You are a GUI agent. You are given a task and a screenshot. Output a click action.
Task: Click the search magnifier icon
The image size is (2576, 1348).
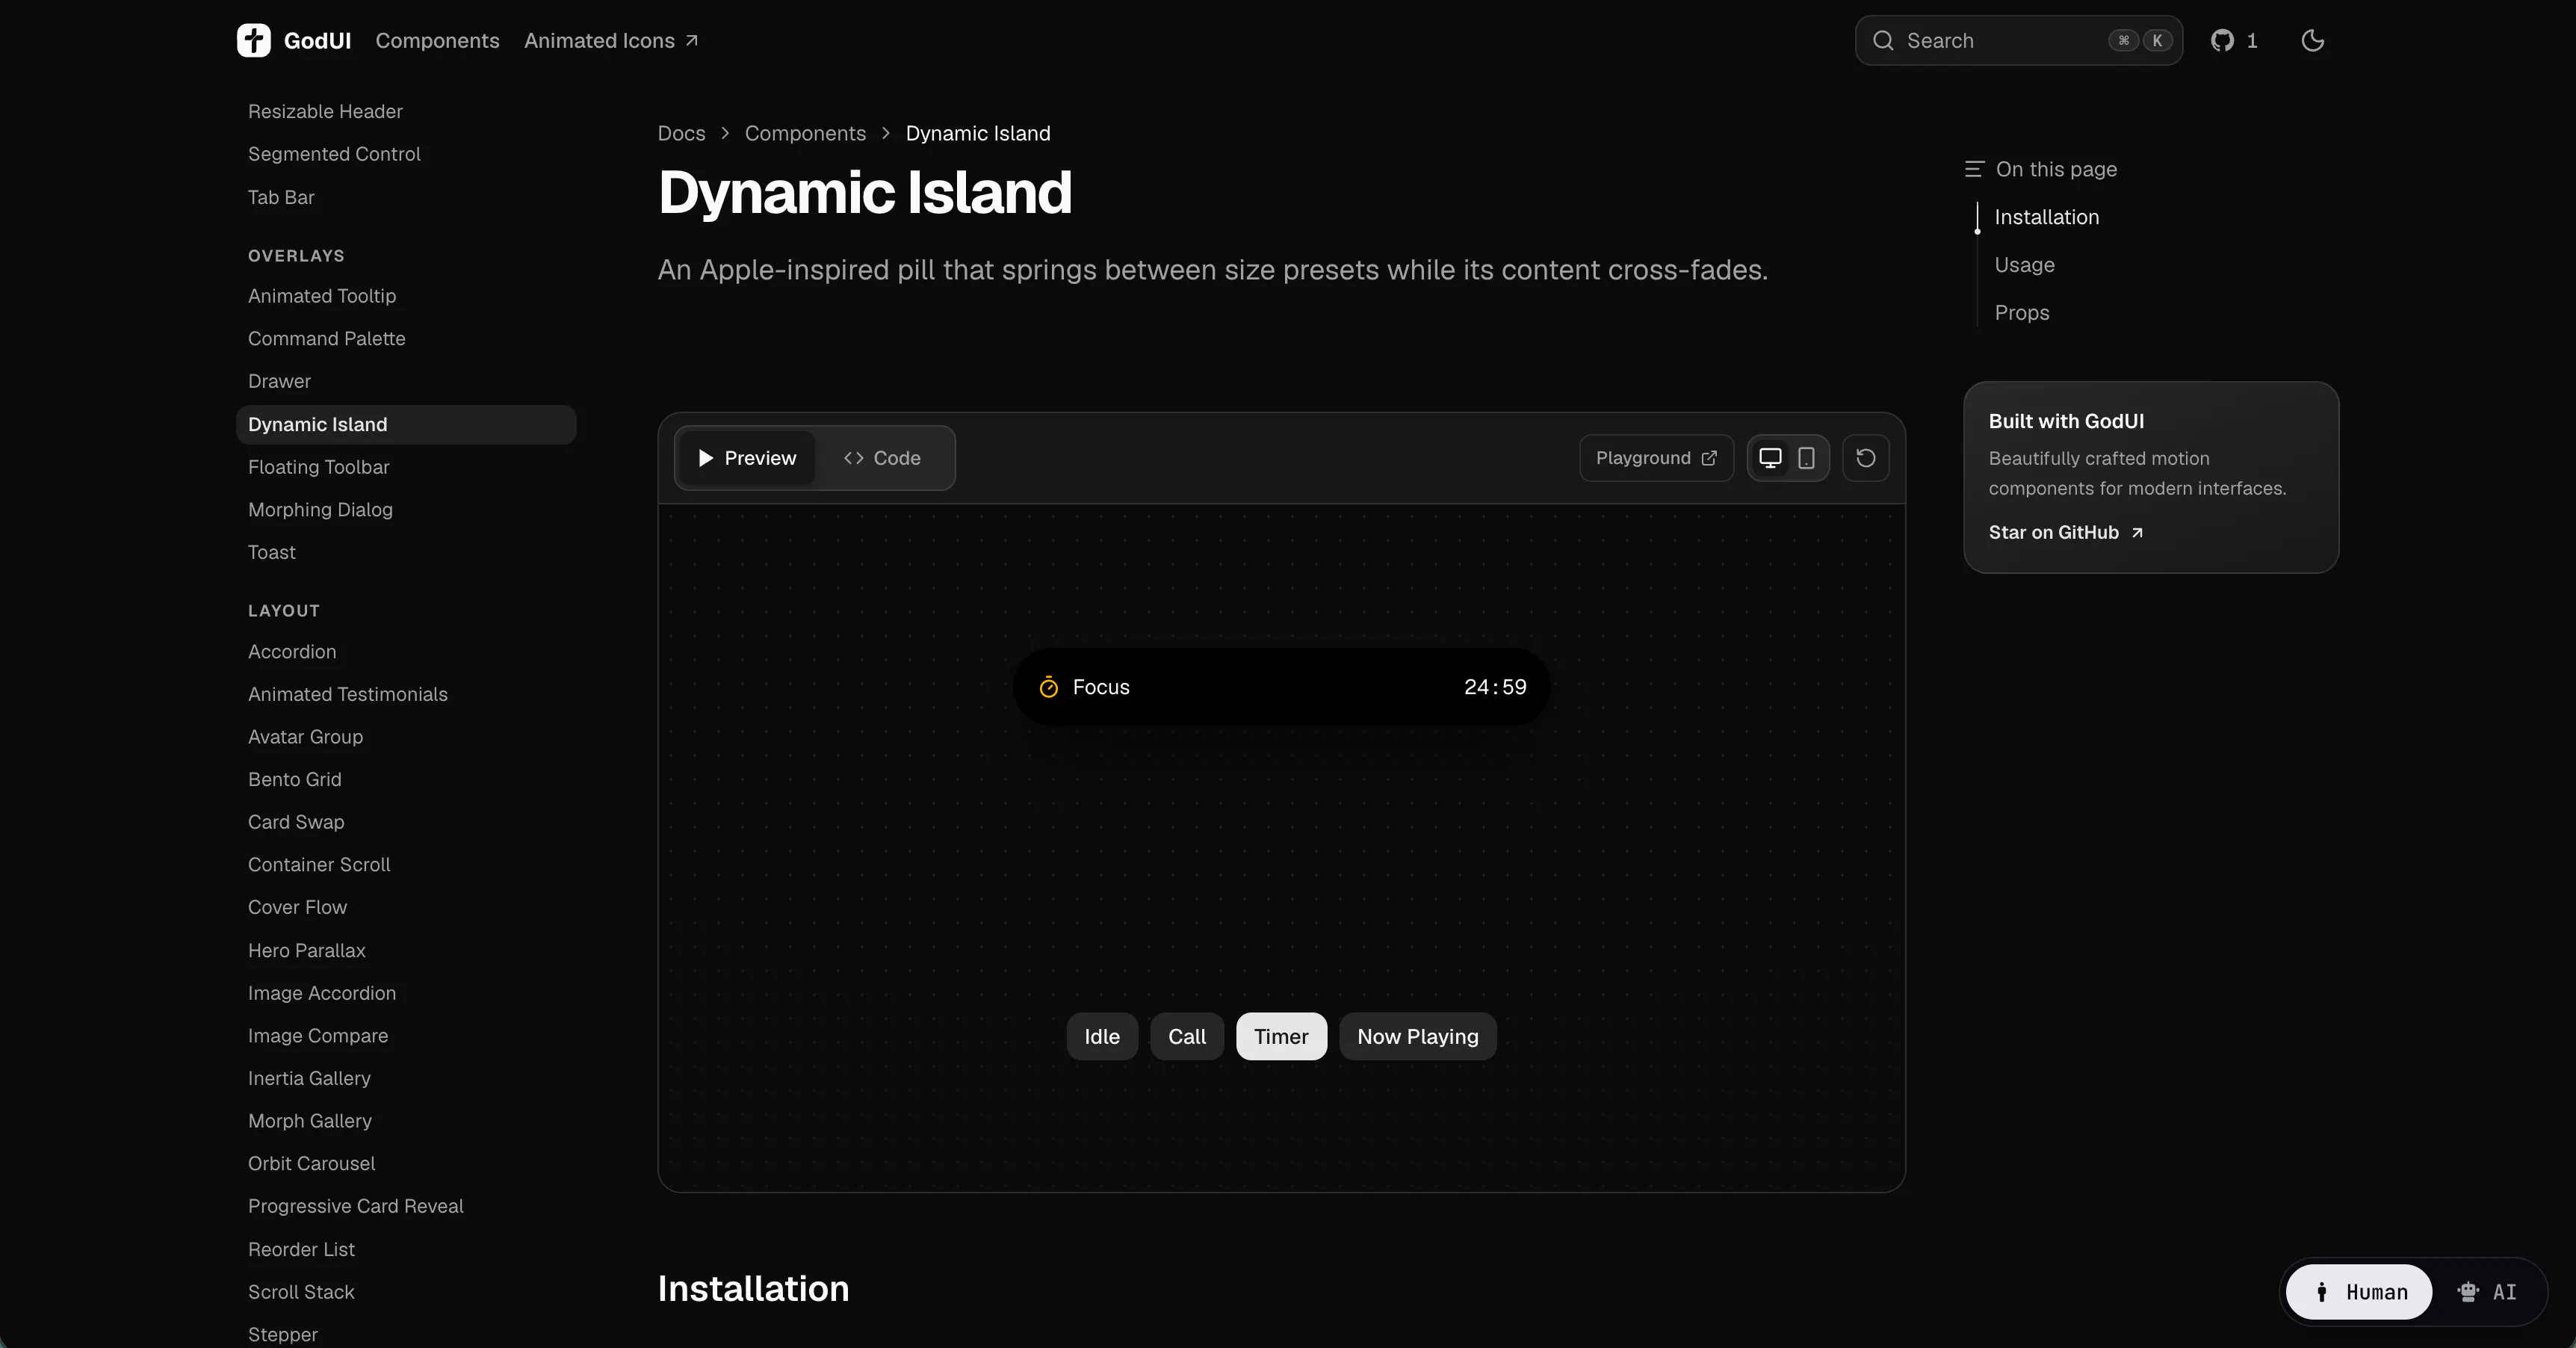click(1883, 40)
